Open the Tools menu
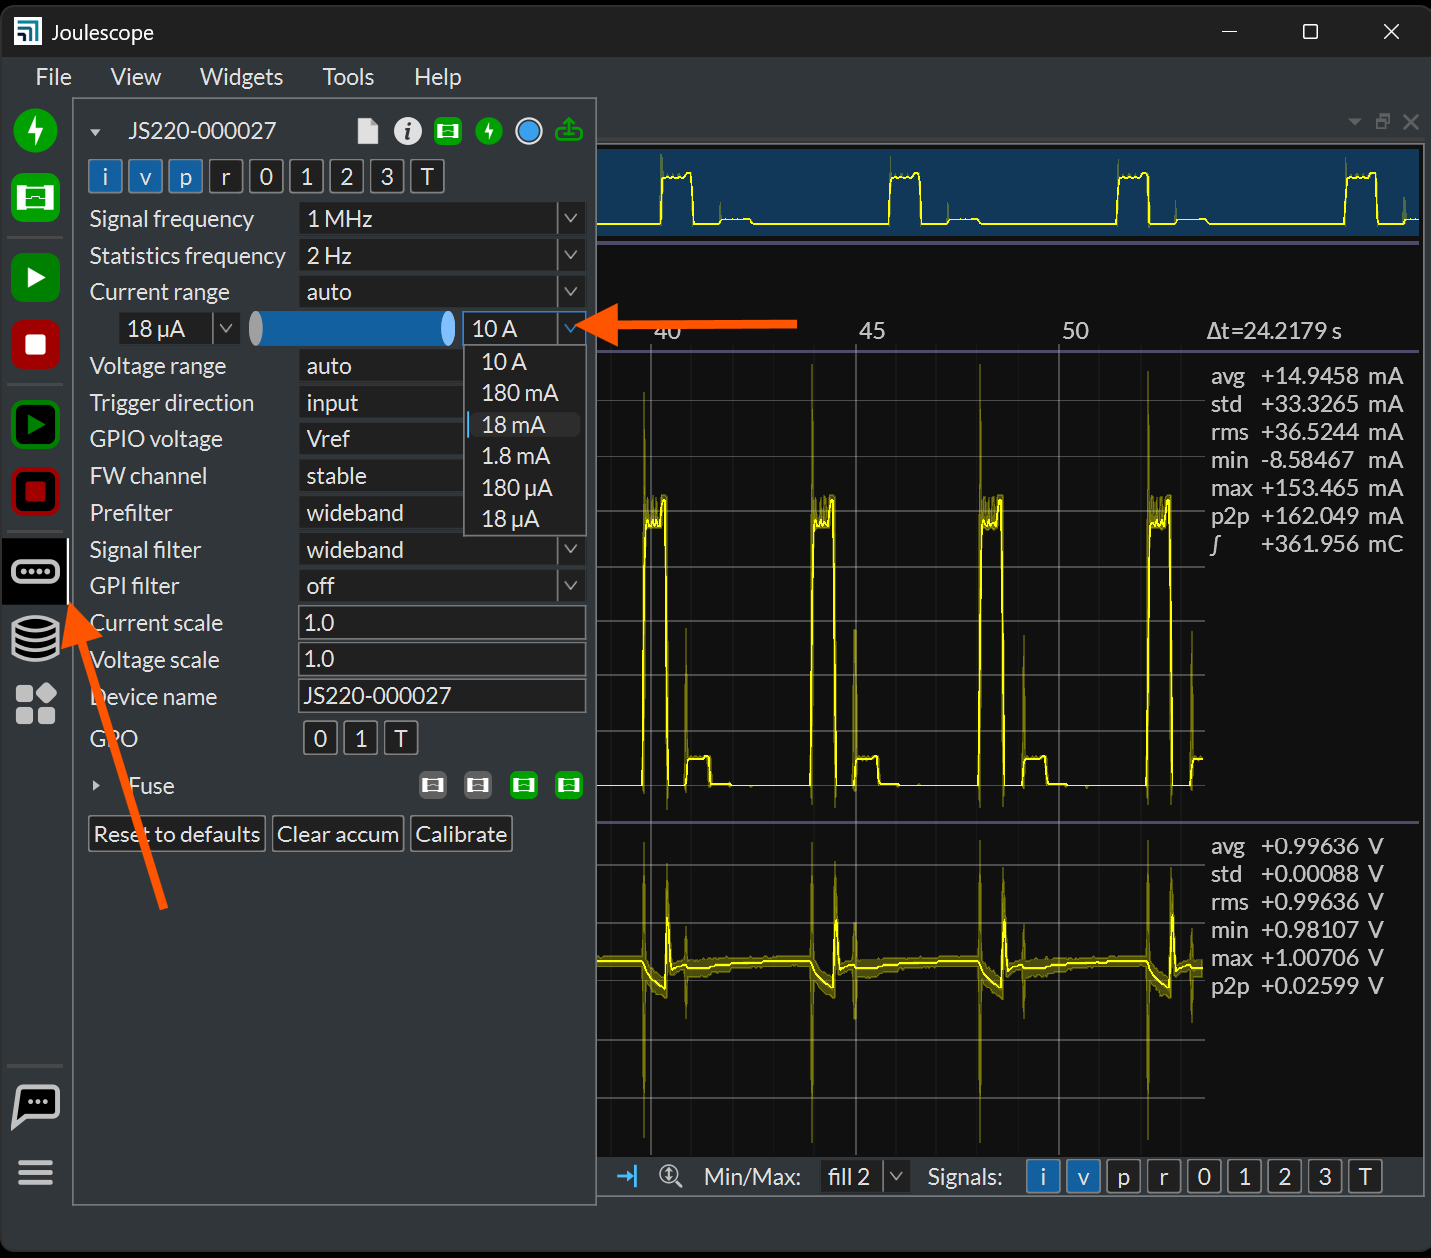The width and height of the screenshot is (1431, 1258). (x=348, y=77)
